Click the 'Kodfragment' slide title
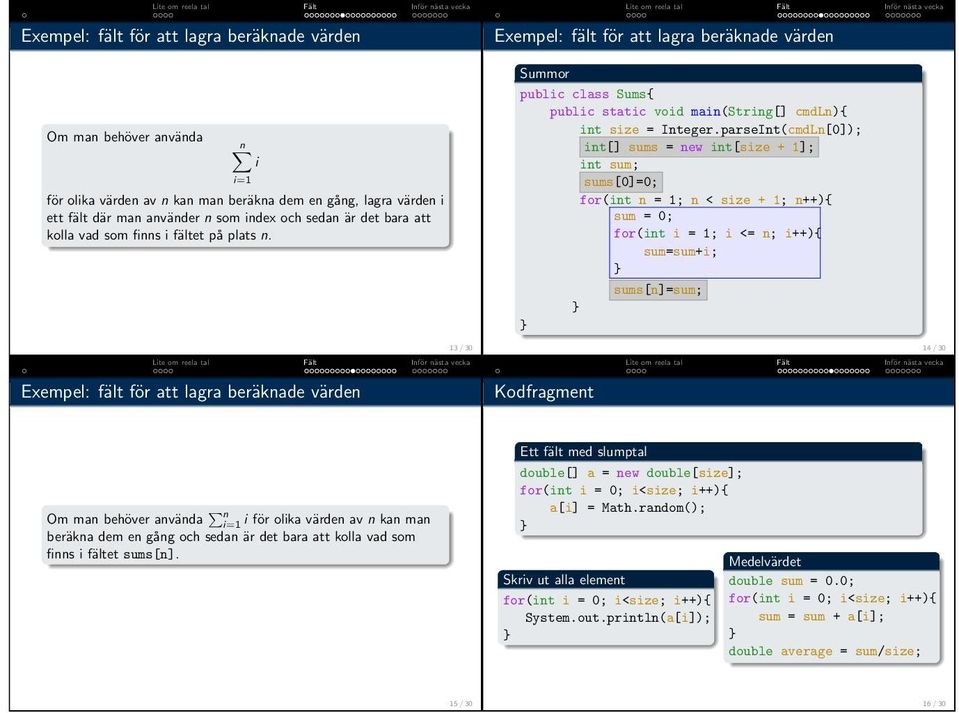 coord(544,392)
